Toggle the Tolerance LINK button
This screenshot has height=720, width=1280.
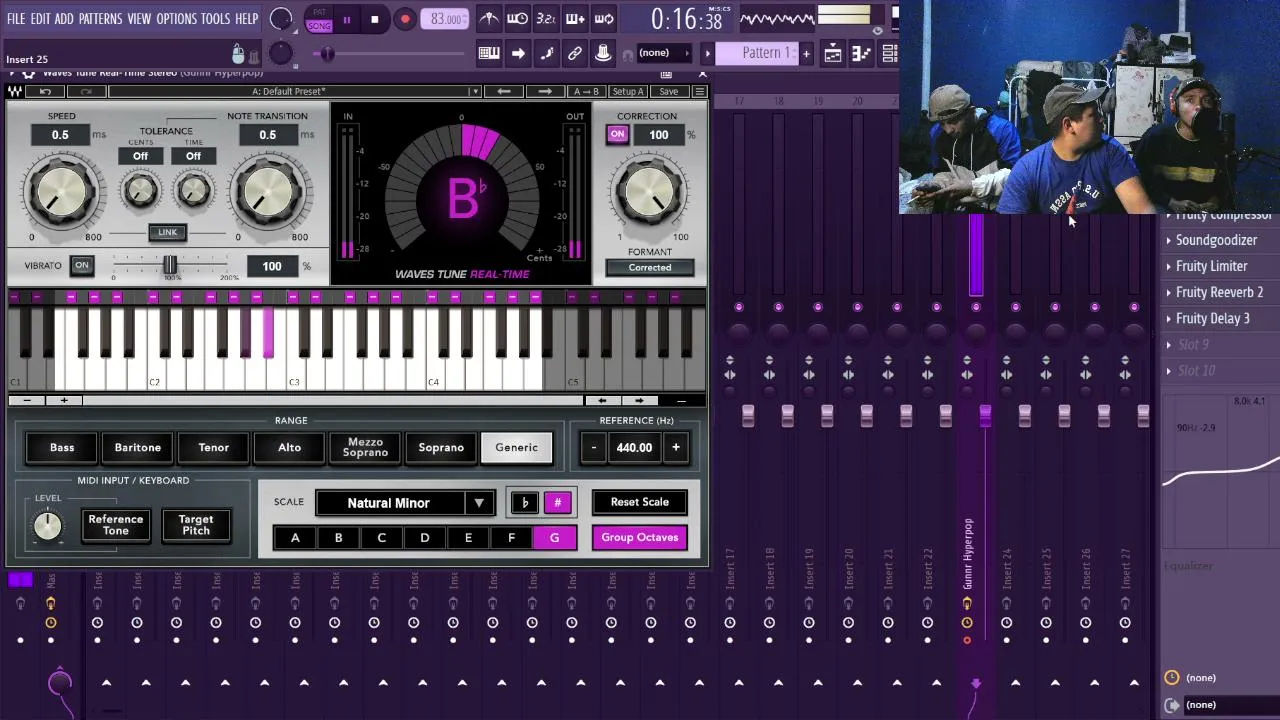coord(167,232)
